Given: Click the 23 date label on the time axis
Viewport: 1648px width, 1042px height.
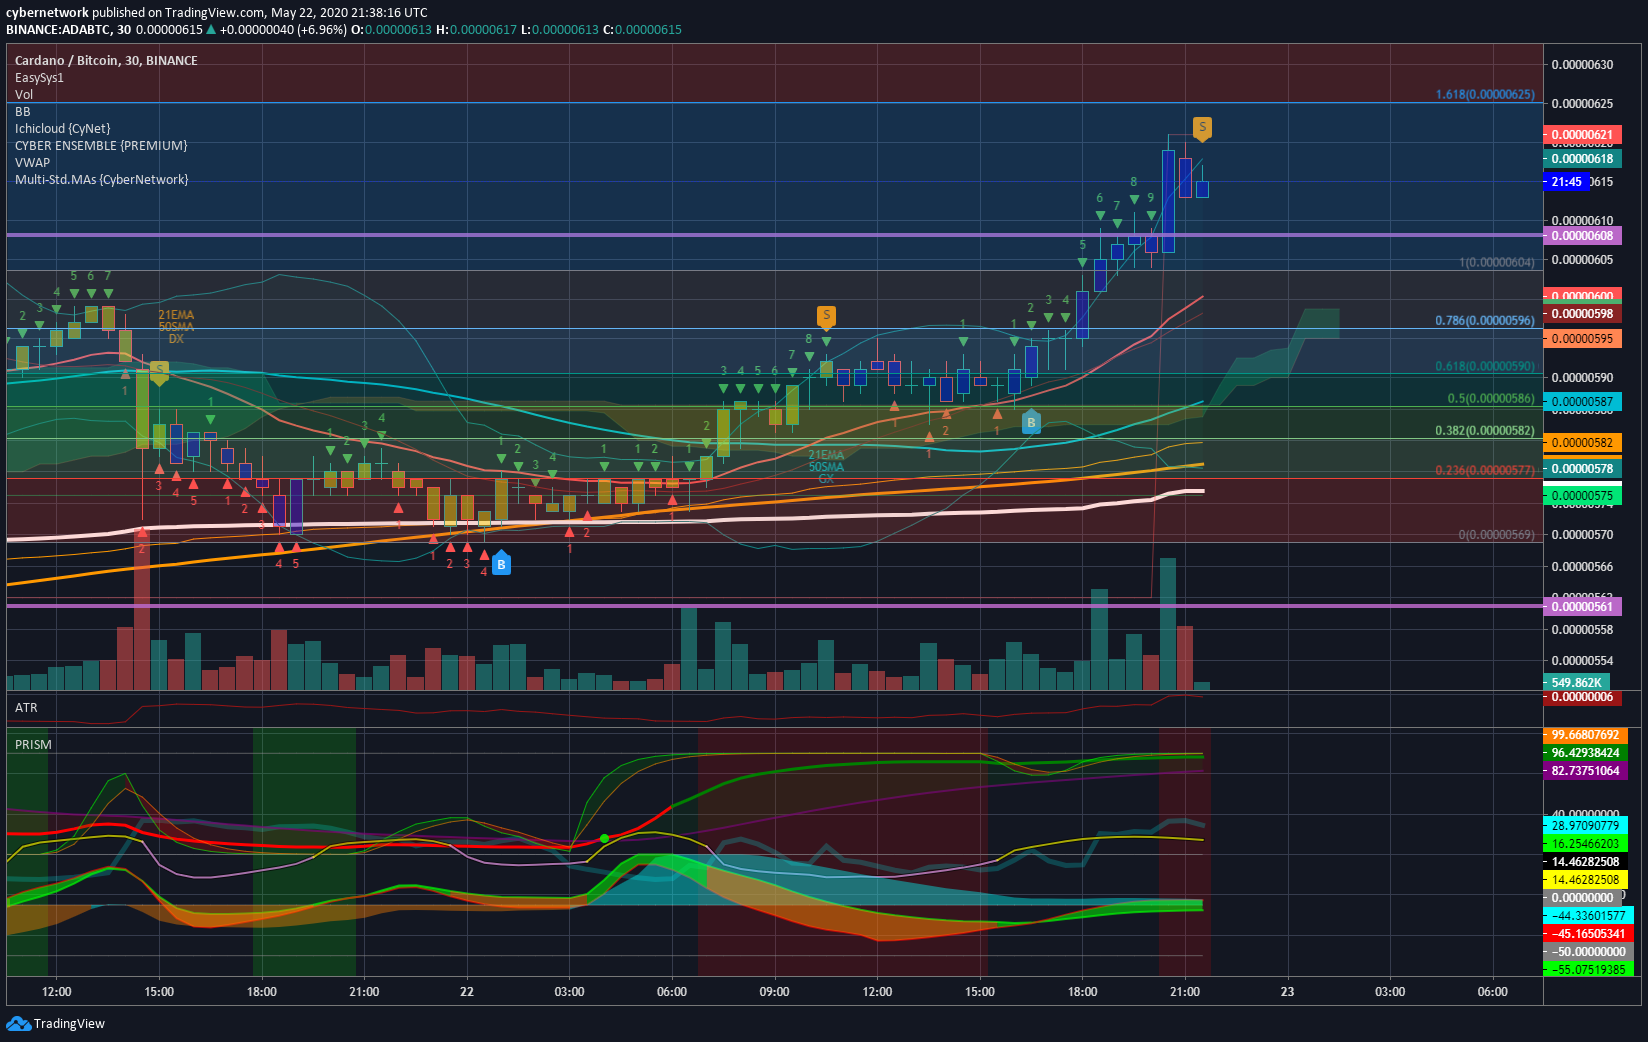Looking at the screenshot, I should [1287, 992].
